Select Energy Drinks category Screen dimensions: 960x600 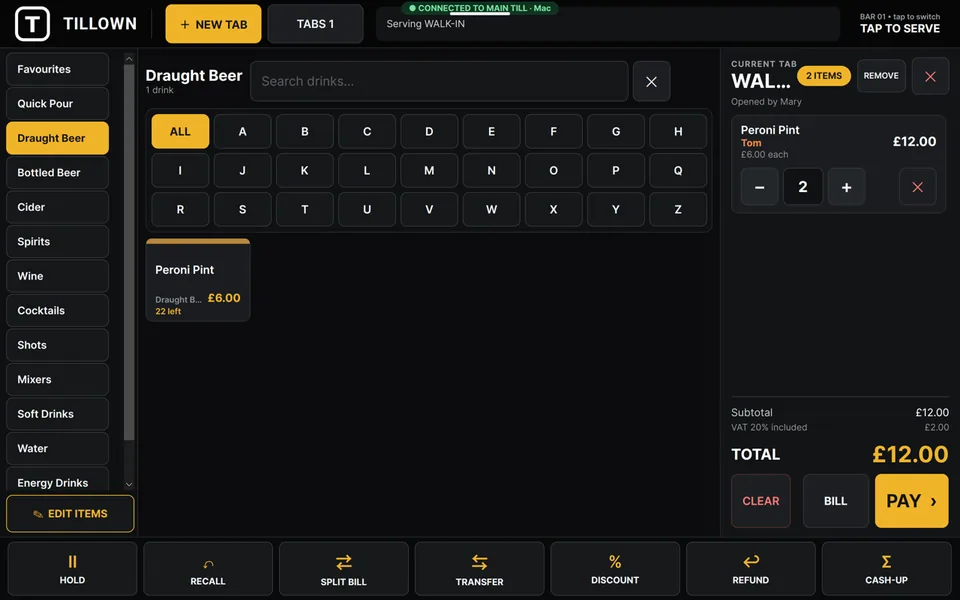tap(58, 480)
